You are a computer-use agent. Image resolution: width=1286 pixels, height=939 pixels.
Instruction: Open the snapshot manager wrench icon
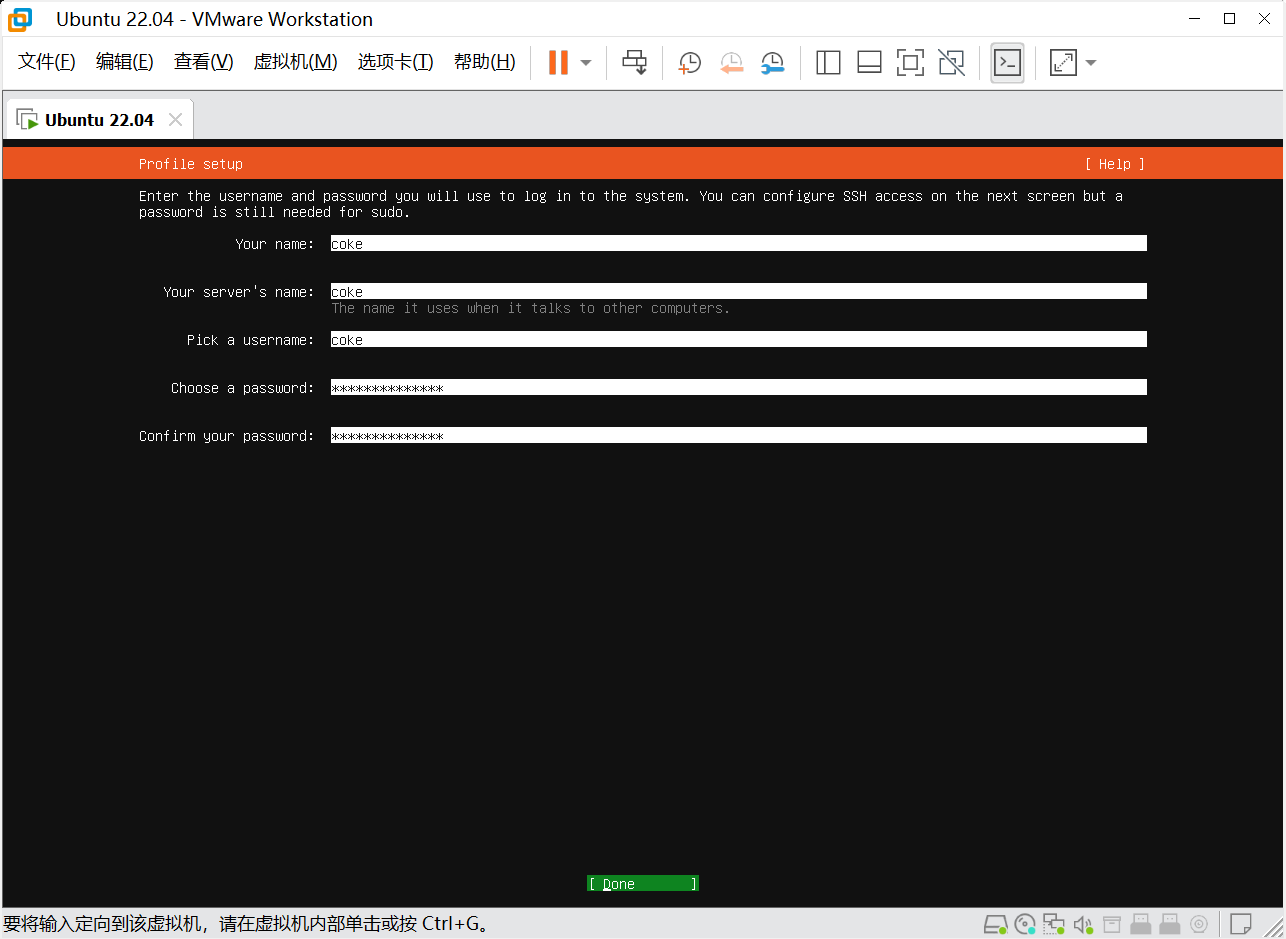772,63
